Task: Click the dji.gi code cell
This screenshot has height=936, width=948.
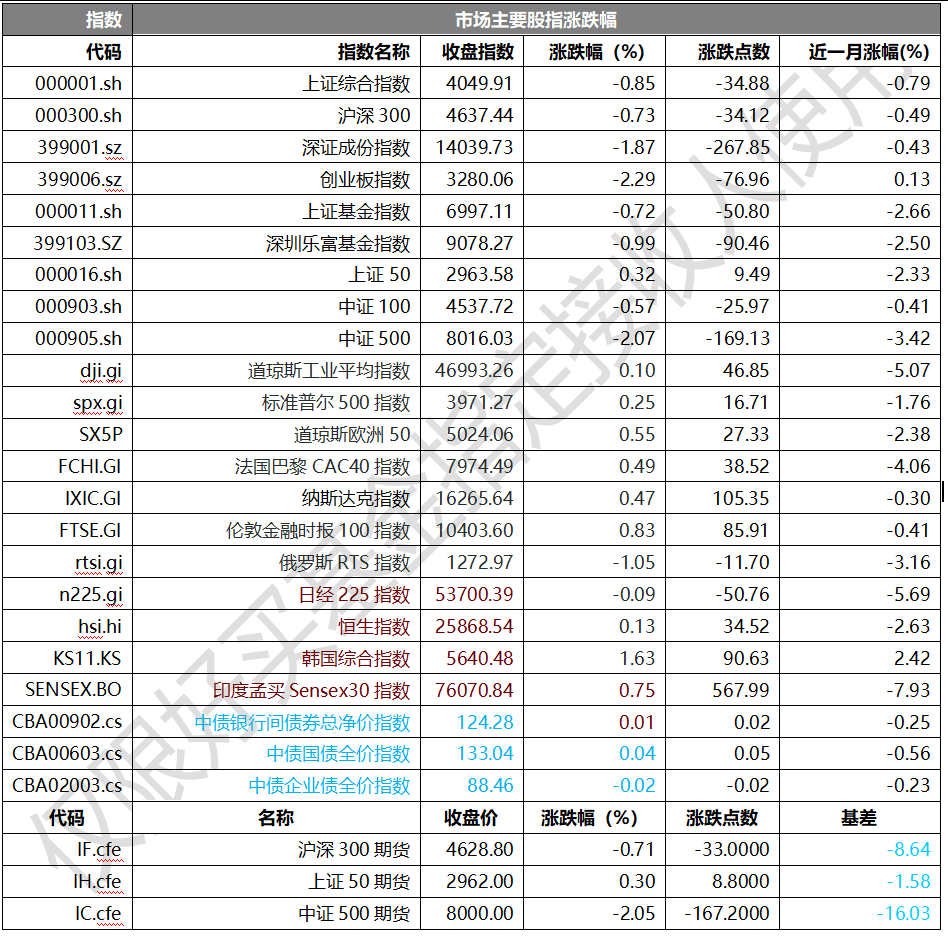Action: click(x=97, y=371)
